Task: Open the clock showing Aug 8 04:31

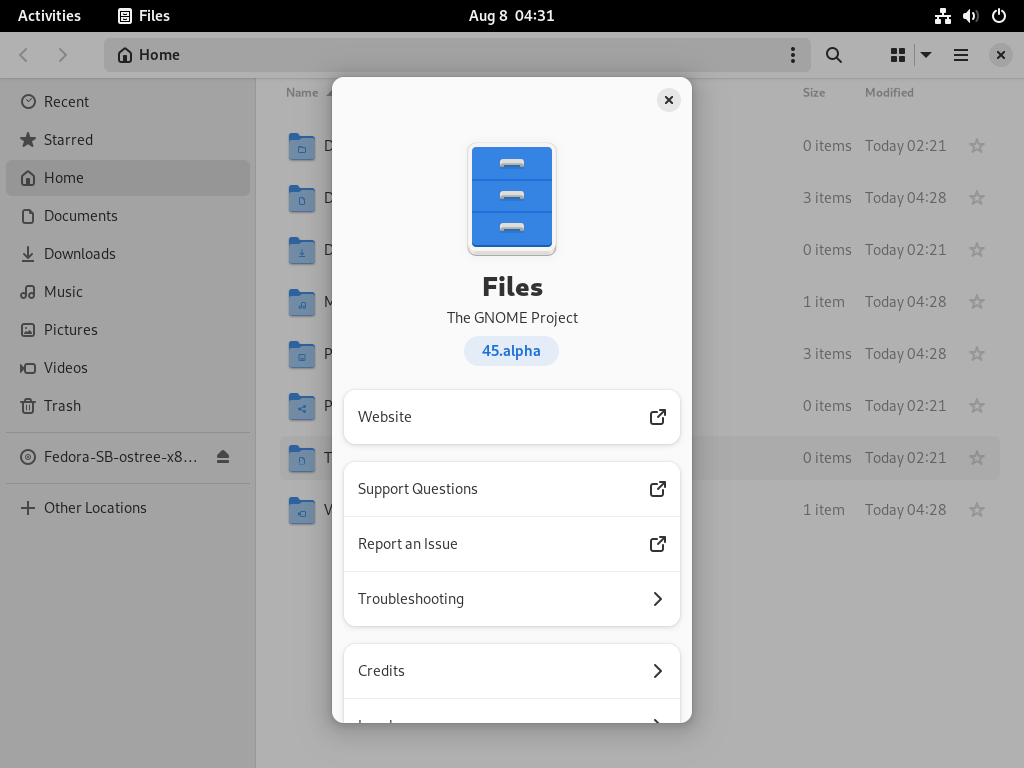Action: click(x=511, y=16)
